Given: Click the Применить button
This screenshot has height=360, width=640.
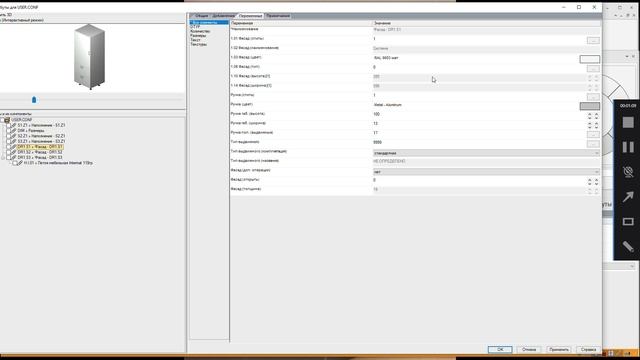Looking at the screenshot, I should tap(558, 349).
